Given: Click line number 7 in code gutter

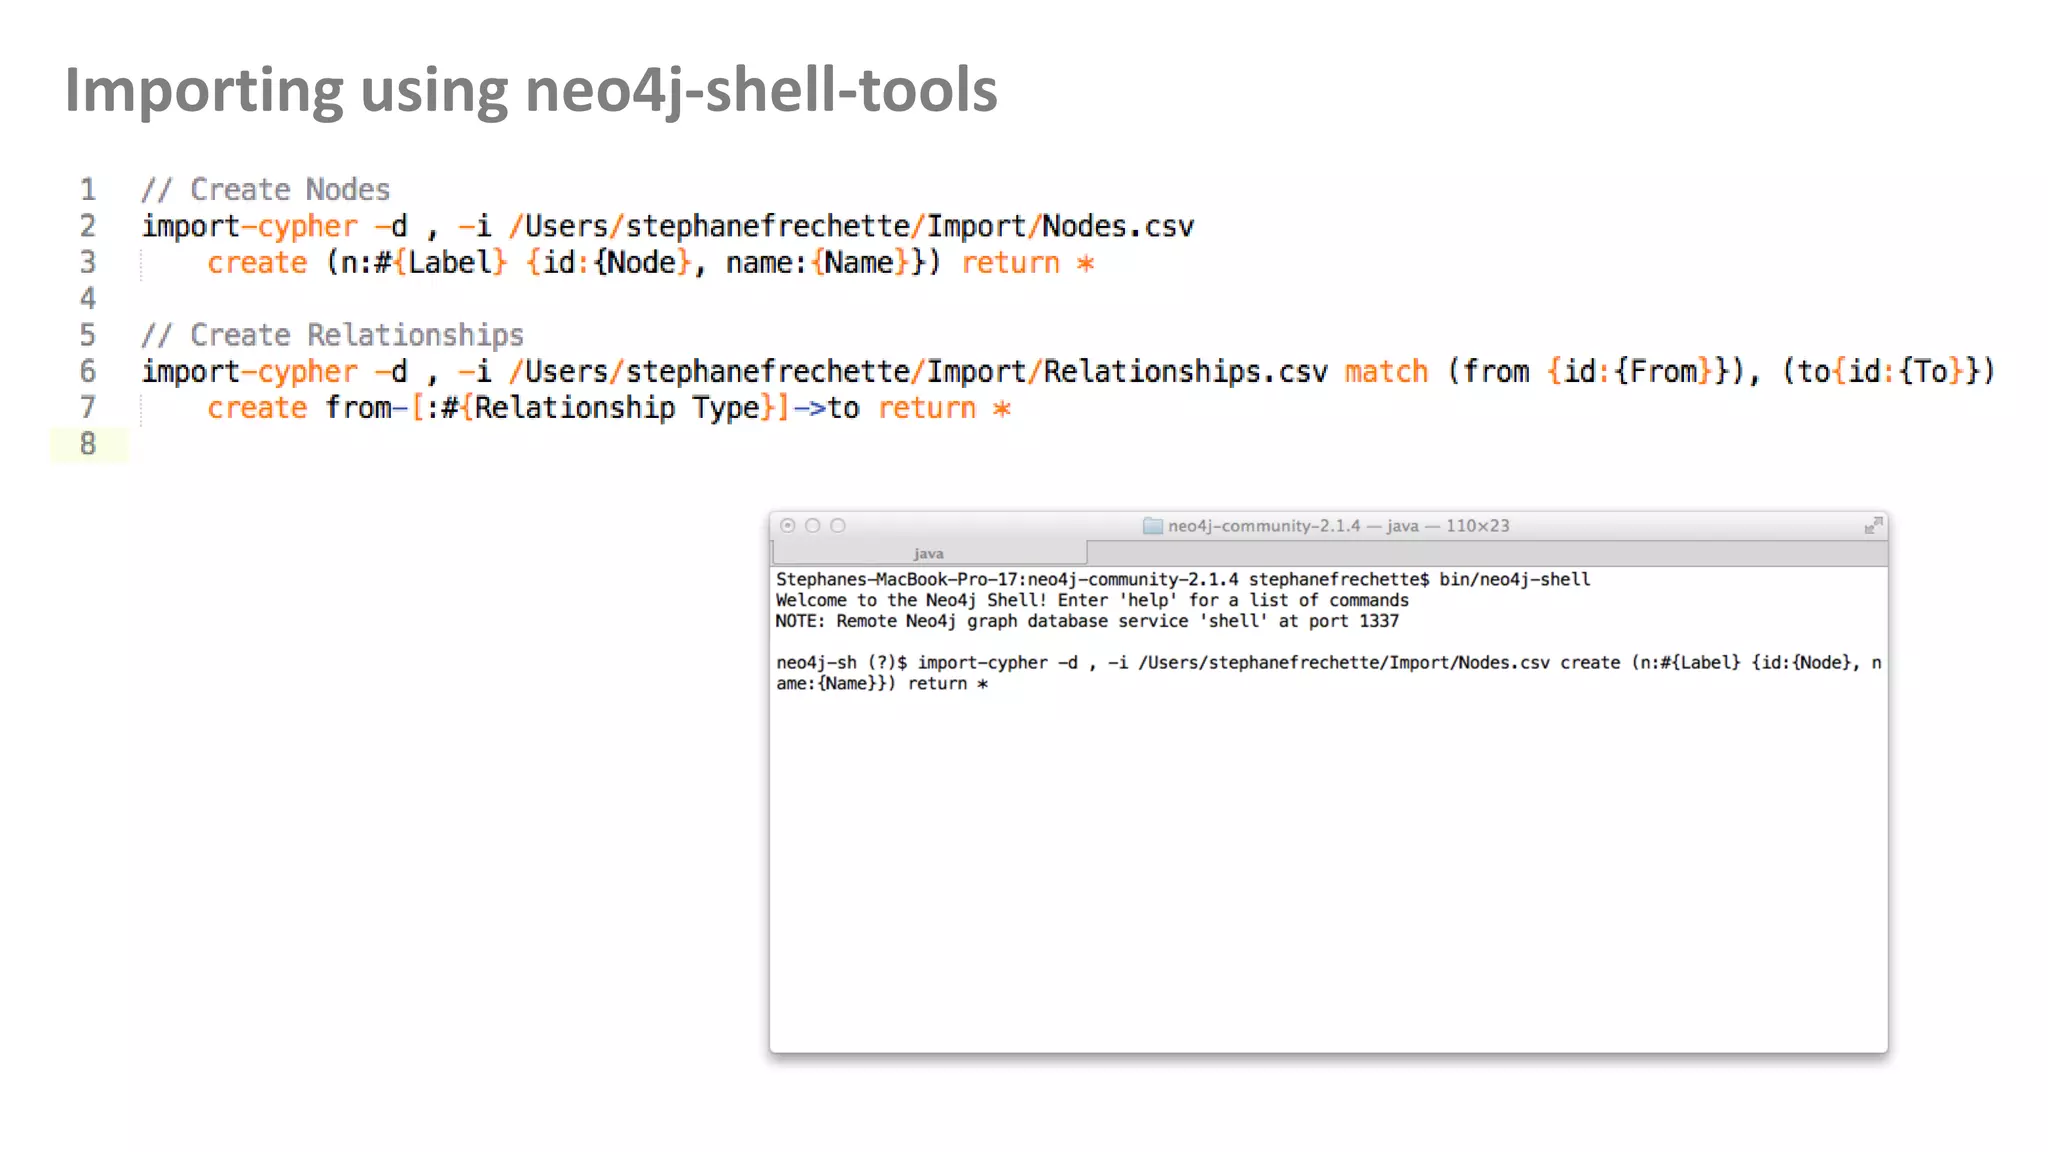Looking at the screenshot, I should pos(88,407).
